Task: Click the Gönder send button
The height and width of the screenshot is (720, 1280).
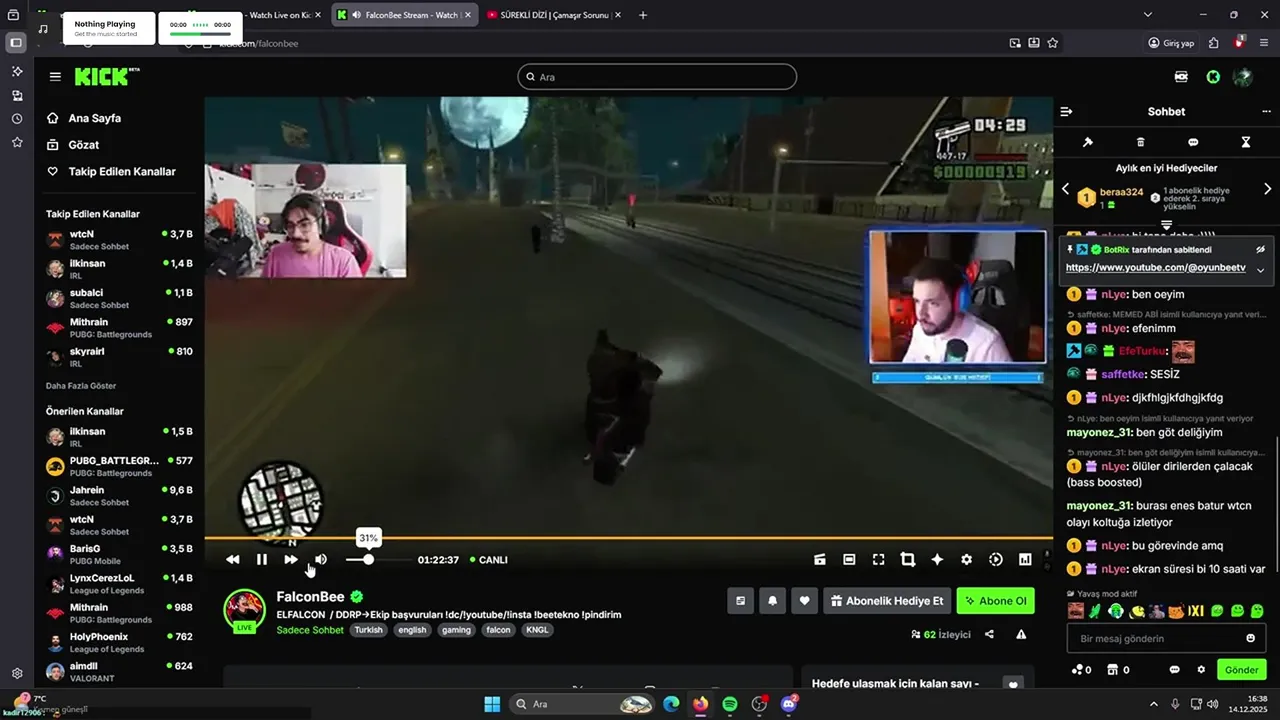Action: pyautogui.click(x=1242, y=670)
